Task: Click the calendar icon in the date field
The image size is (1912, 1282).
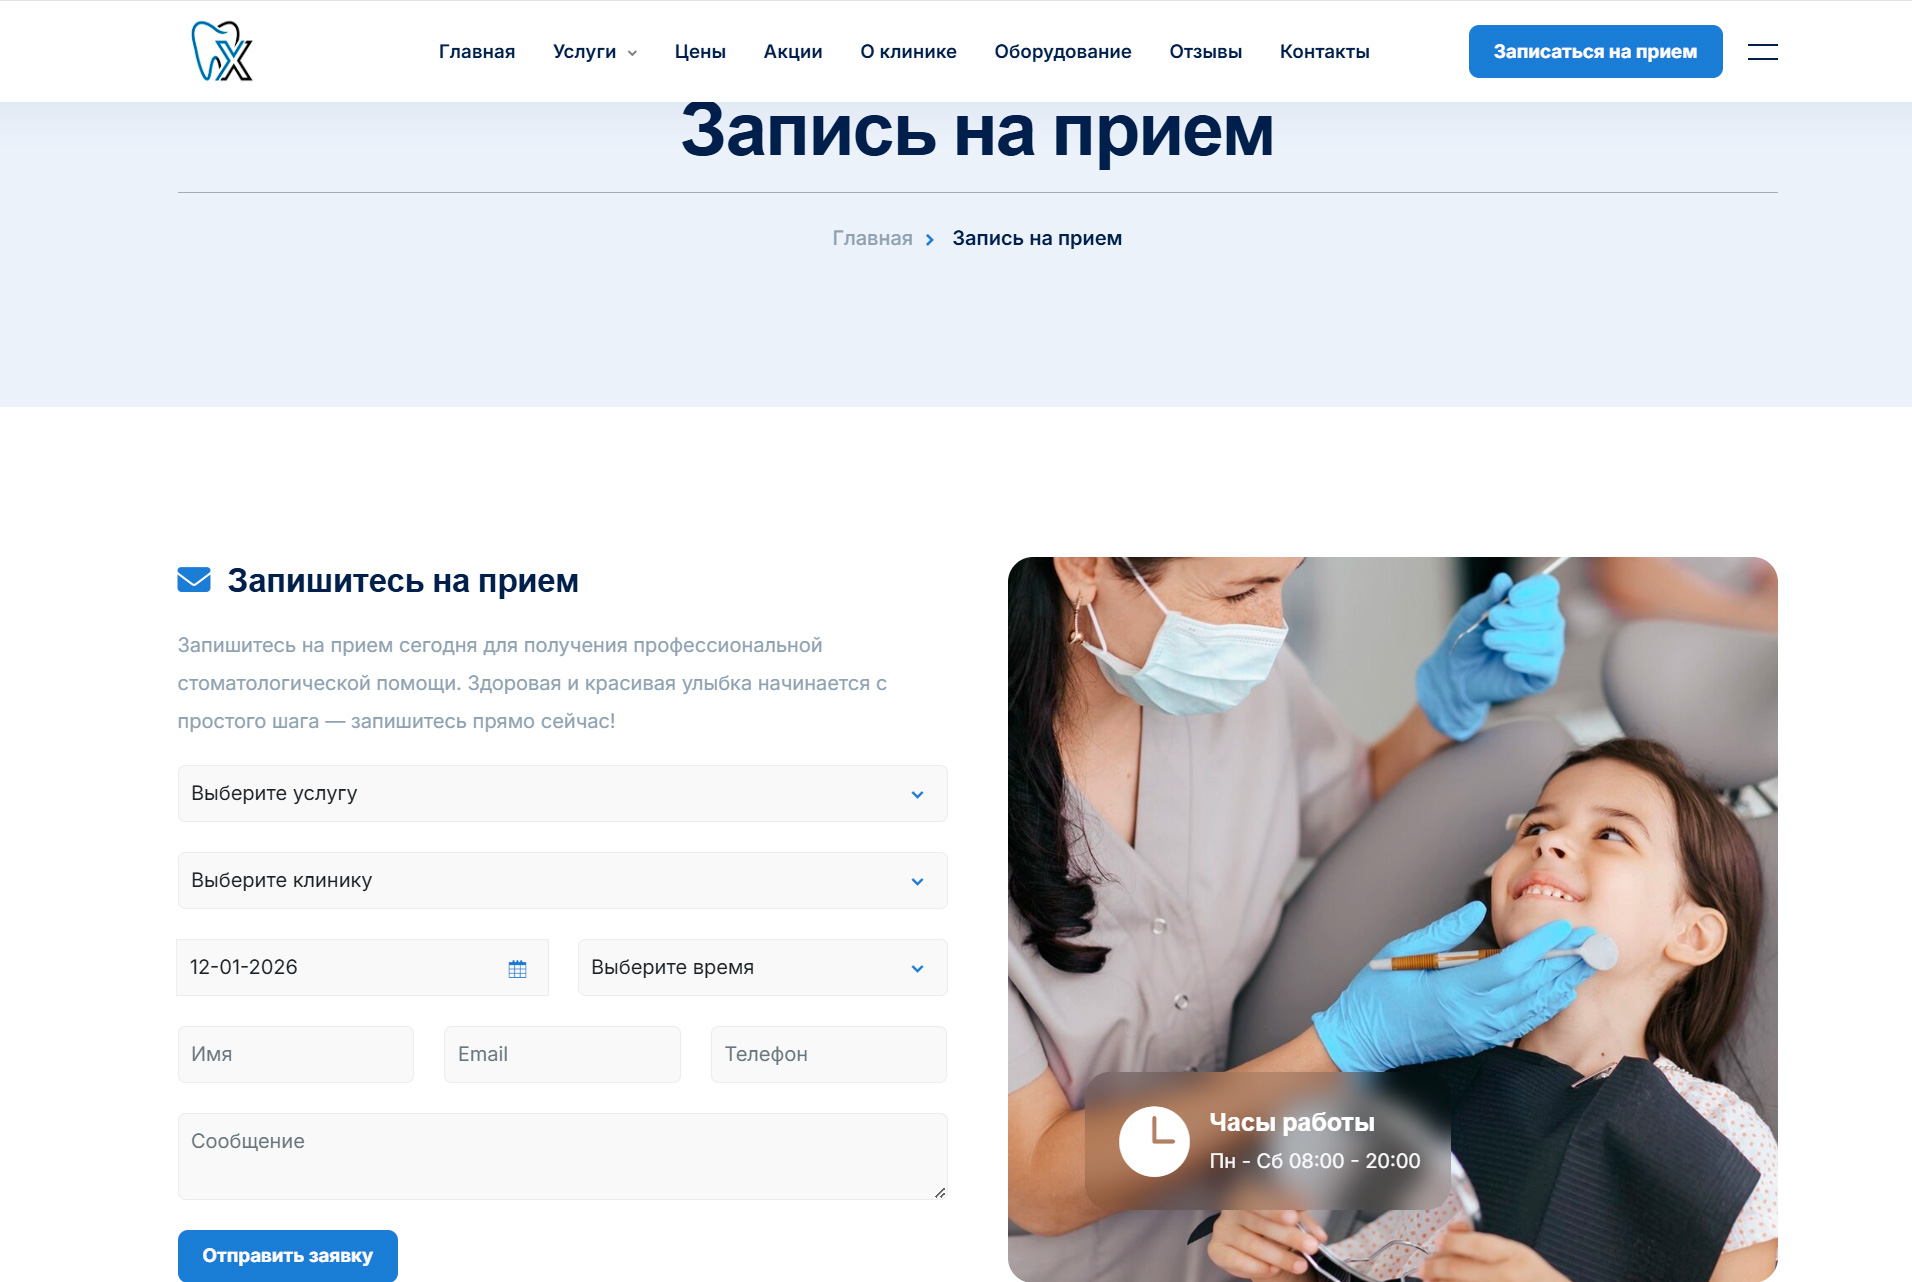Action: 517,968
